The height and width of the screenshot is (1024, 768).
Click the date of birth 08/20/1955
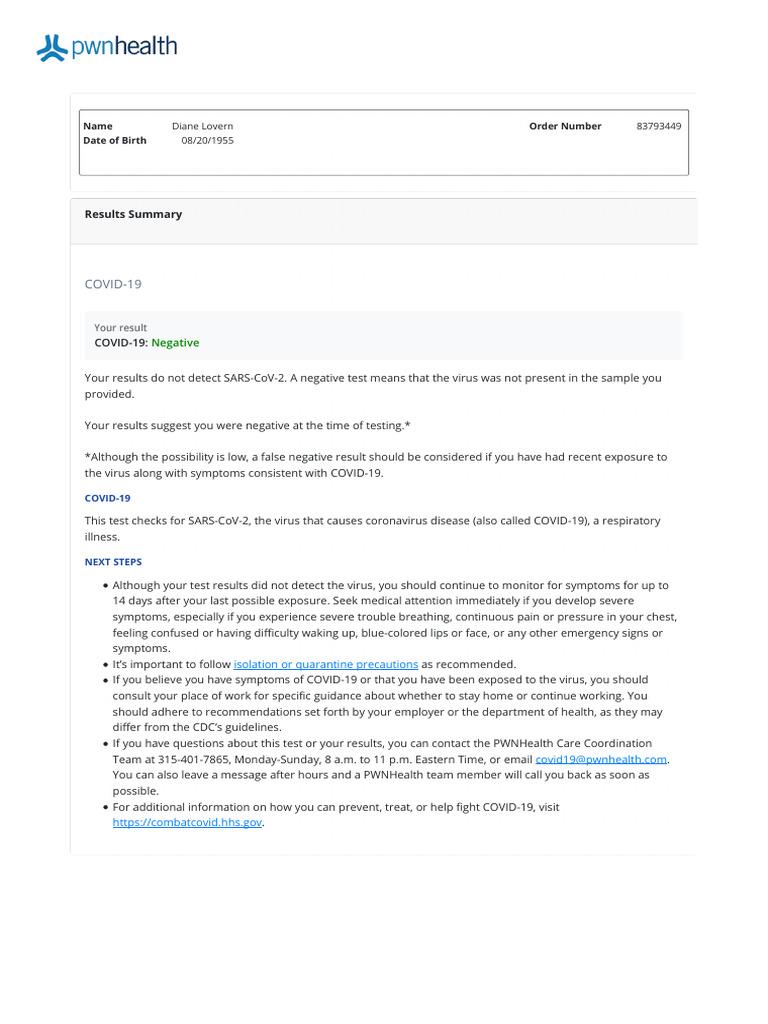pos(207,140)
